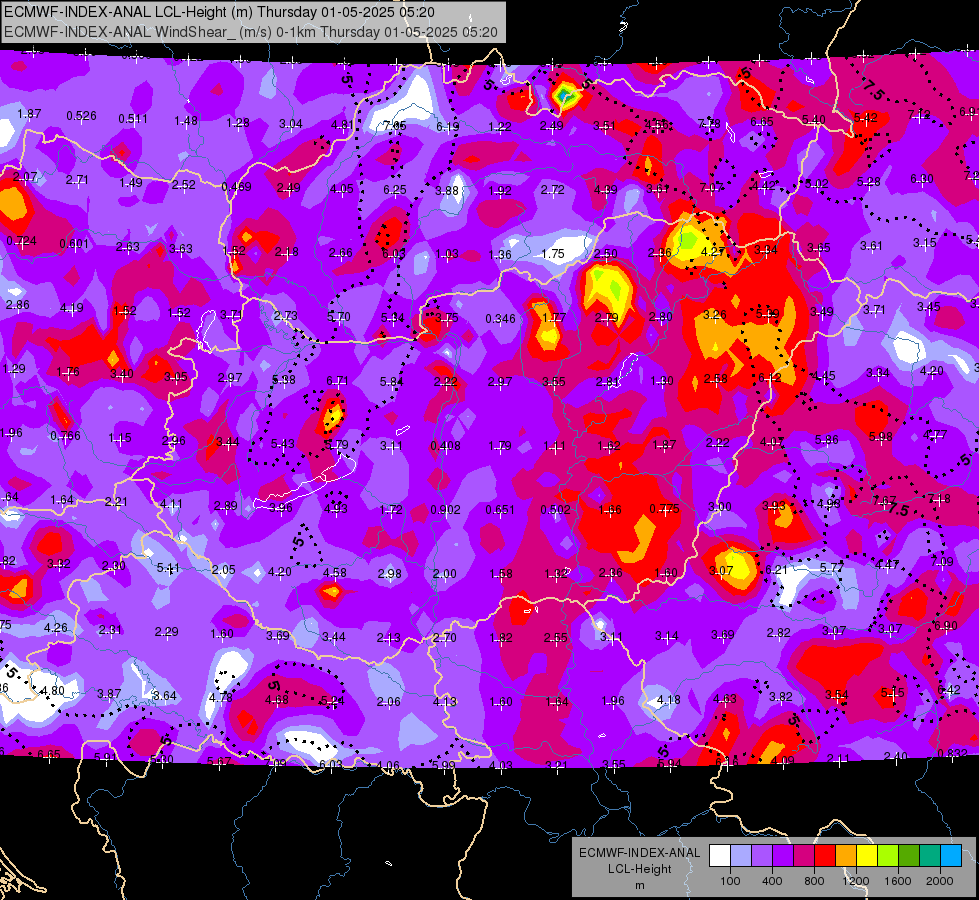The image size is (979, 900).
Task: Click the 400 legend scale label
Action: (772, 881)
